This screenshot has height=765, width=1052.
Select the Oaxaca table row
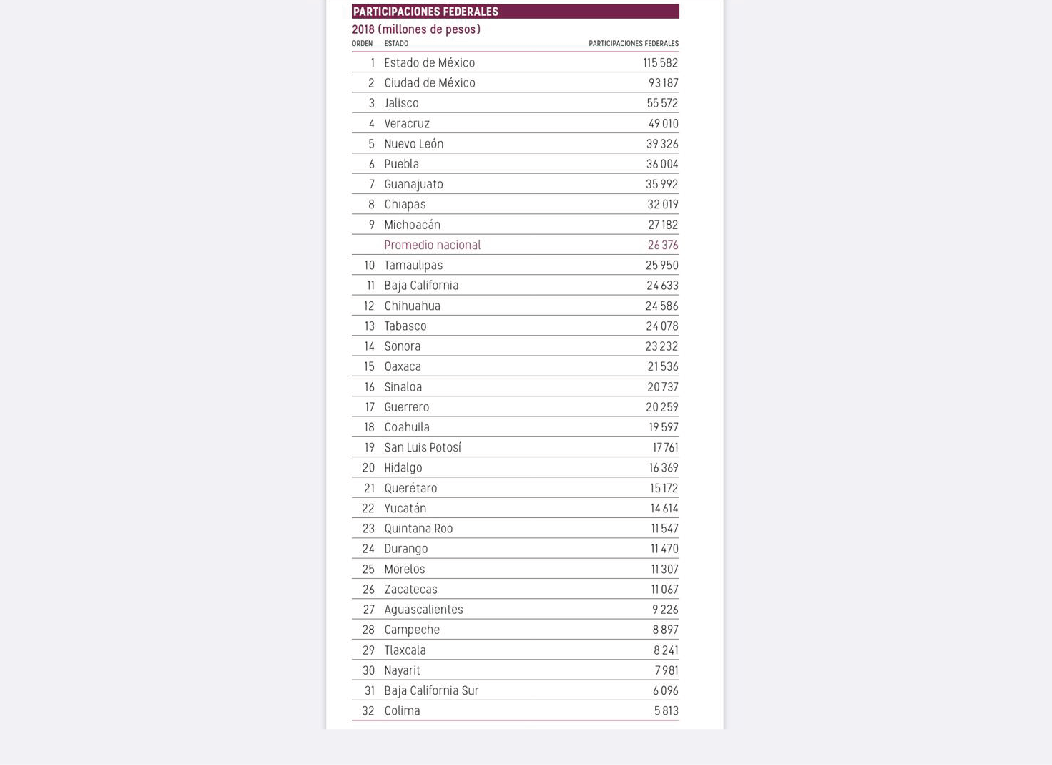point(515,367)
